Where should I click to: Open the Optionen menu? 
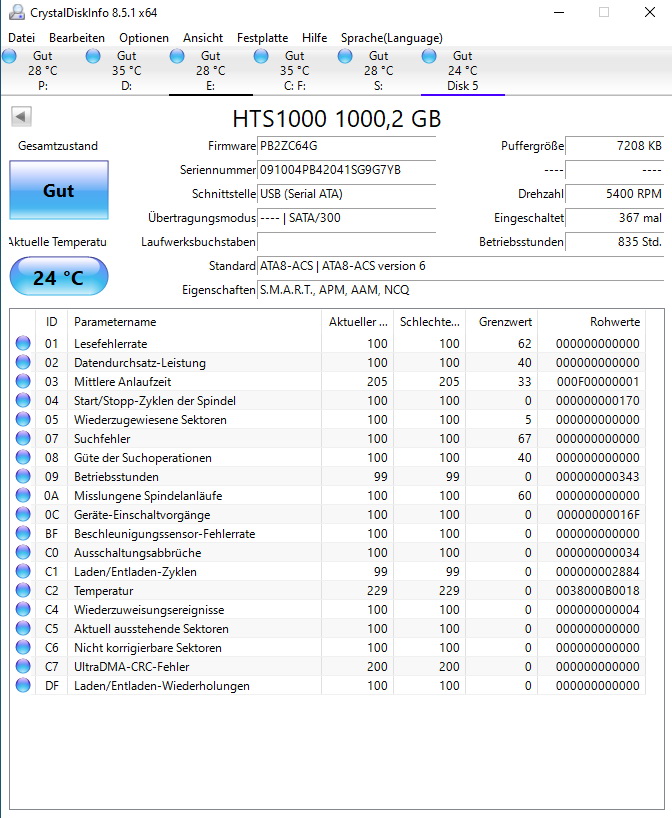[144, 38]
